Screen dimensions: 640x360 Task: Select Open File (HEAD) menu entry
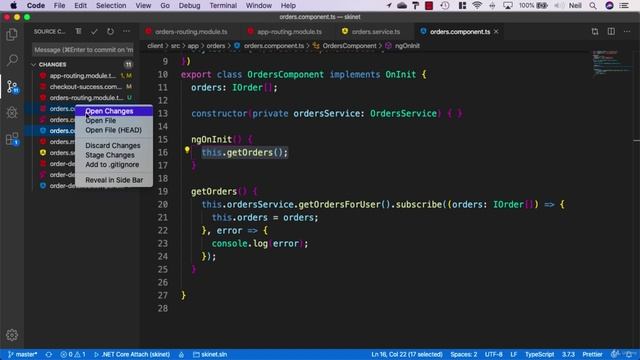click(x=113, y=130)
